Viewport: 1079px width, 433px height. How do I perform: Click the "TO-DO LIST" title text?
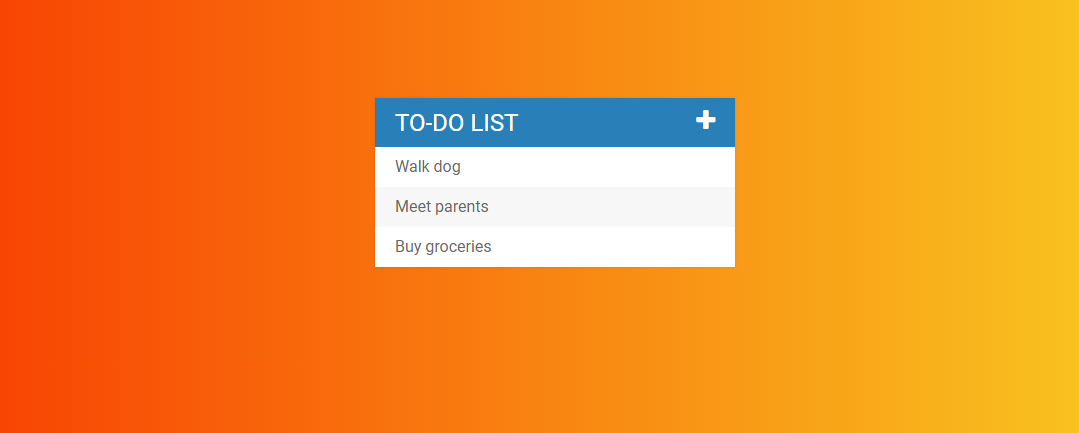click(x=456, y=123)
